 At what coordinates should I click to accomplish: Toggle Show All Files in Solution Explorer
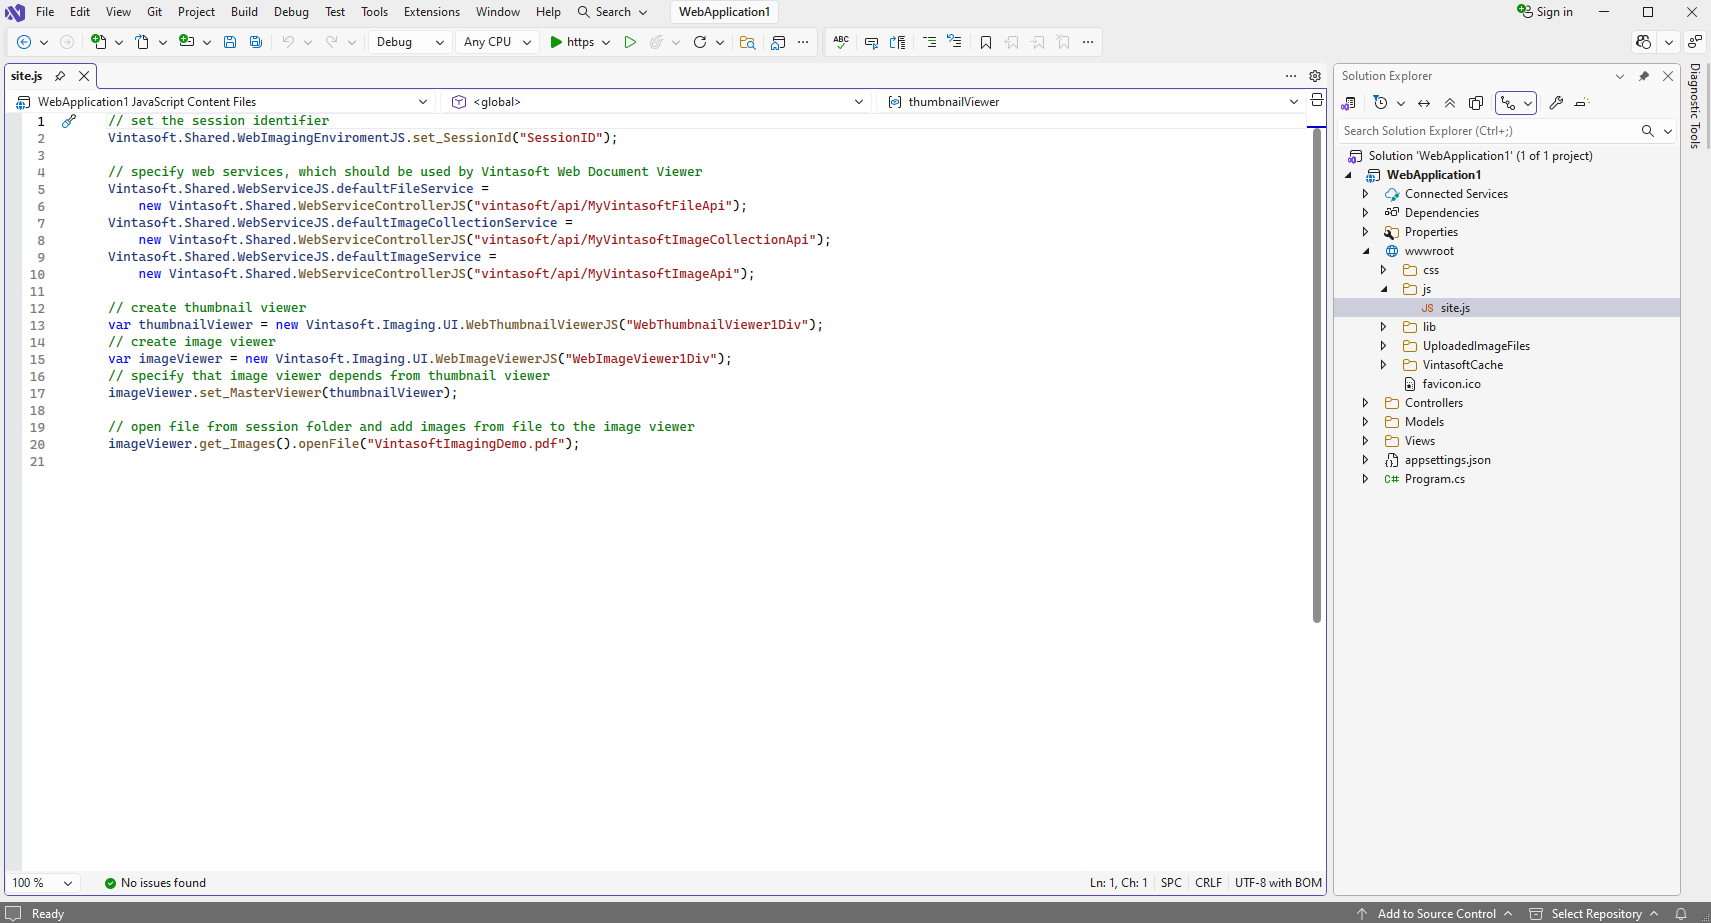pyautogui.click(x=1476, y=103)
